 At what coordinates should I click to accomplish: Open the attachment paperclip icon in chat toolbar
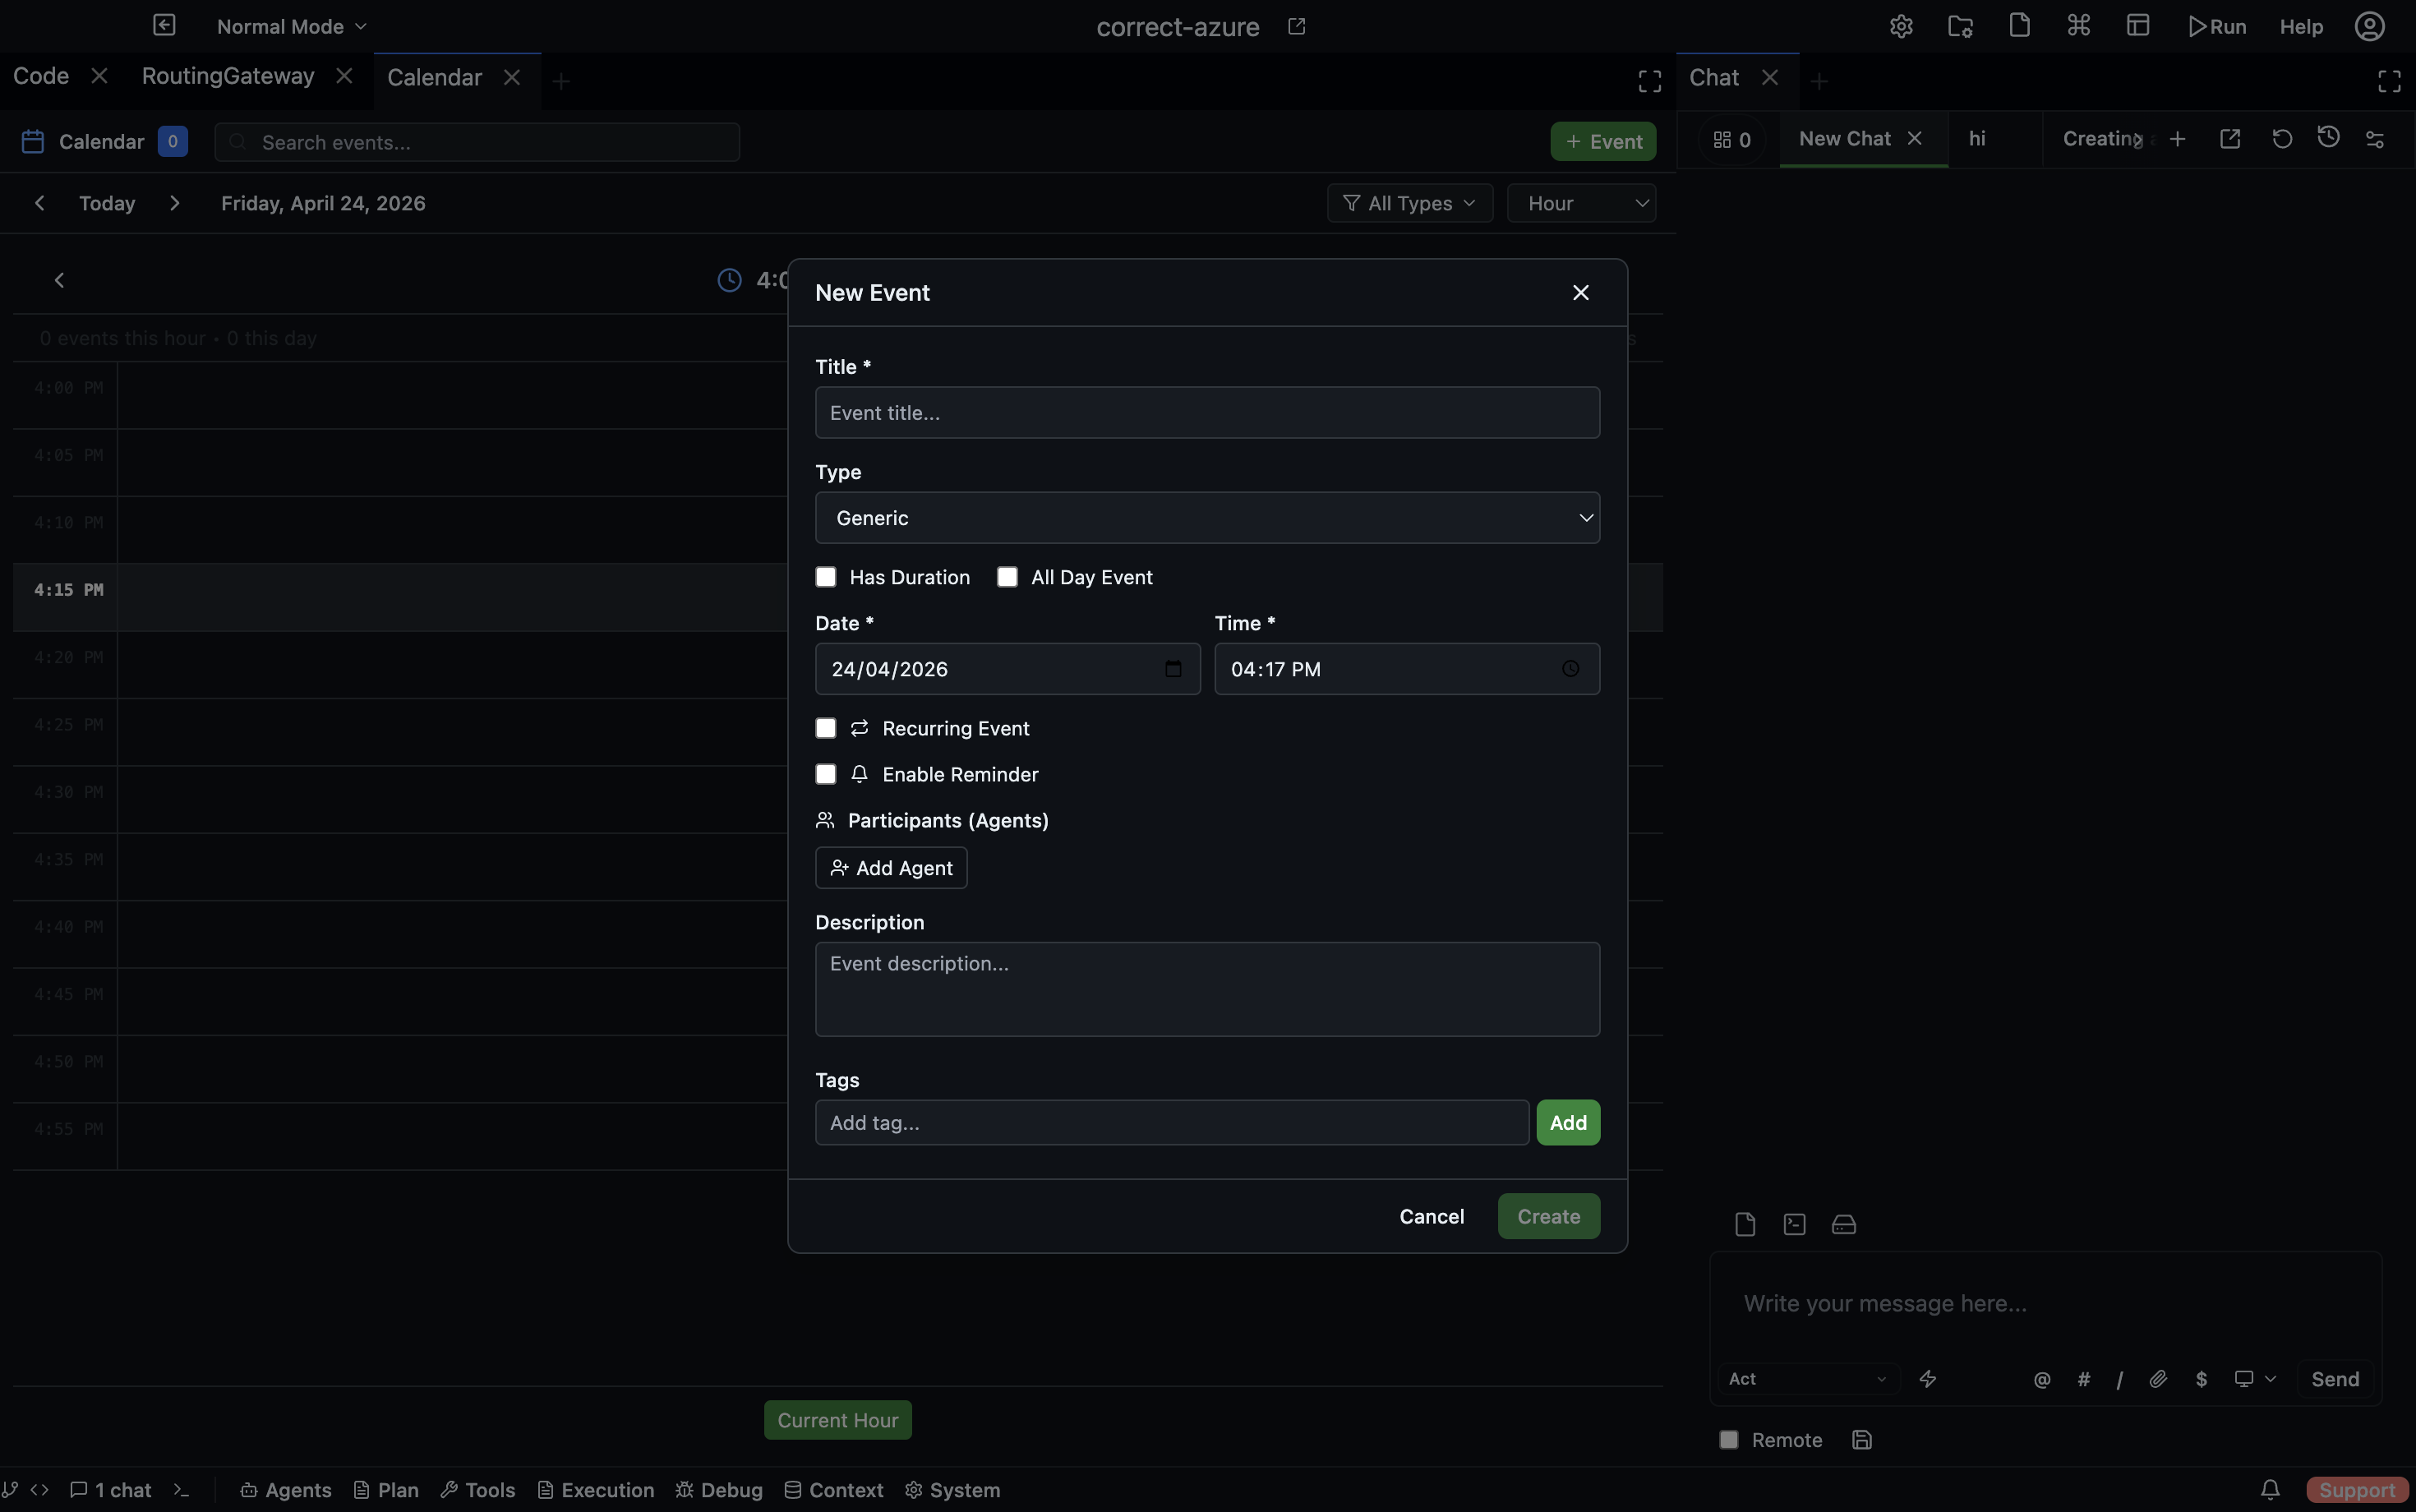[2159, 1379]
